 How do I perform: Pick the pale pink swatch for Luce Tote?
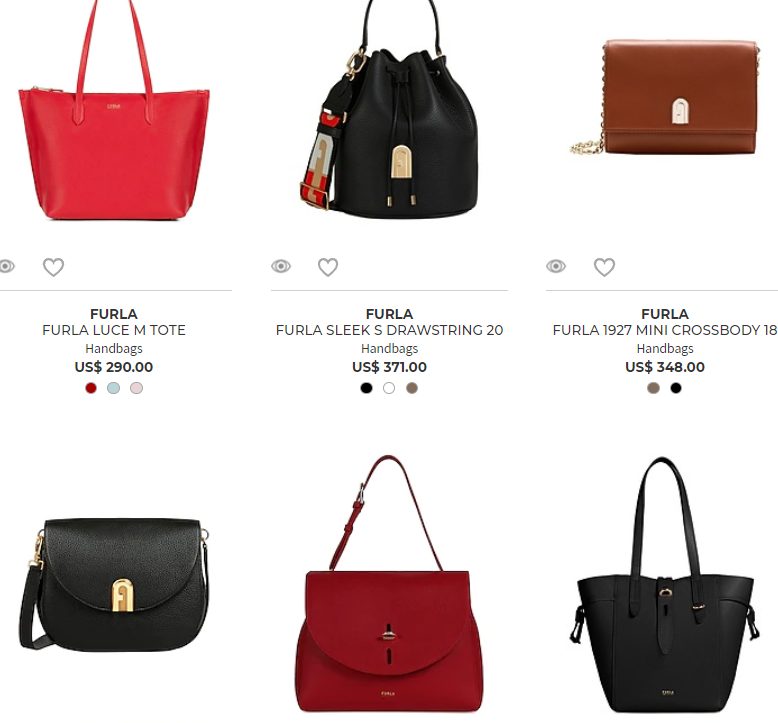tap(136, 388)
